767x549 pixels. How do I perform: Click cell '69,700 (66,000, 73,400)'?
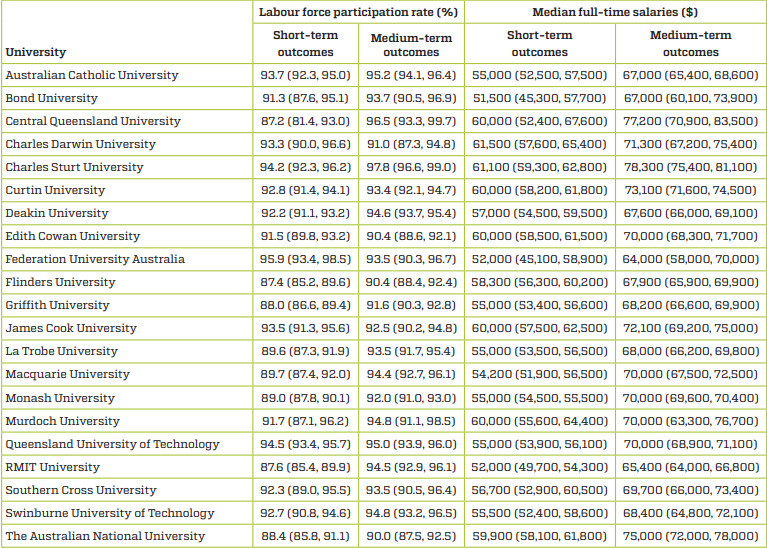tap(691, 490)
